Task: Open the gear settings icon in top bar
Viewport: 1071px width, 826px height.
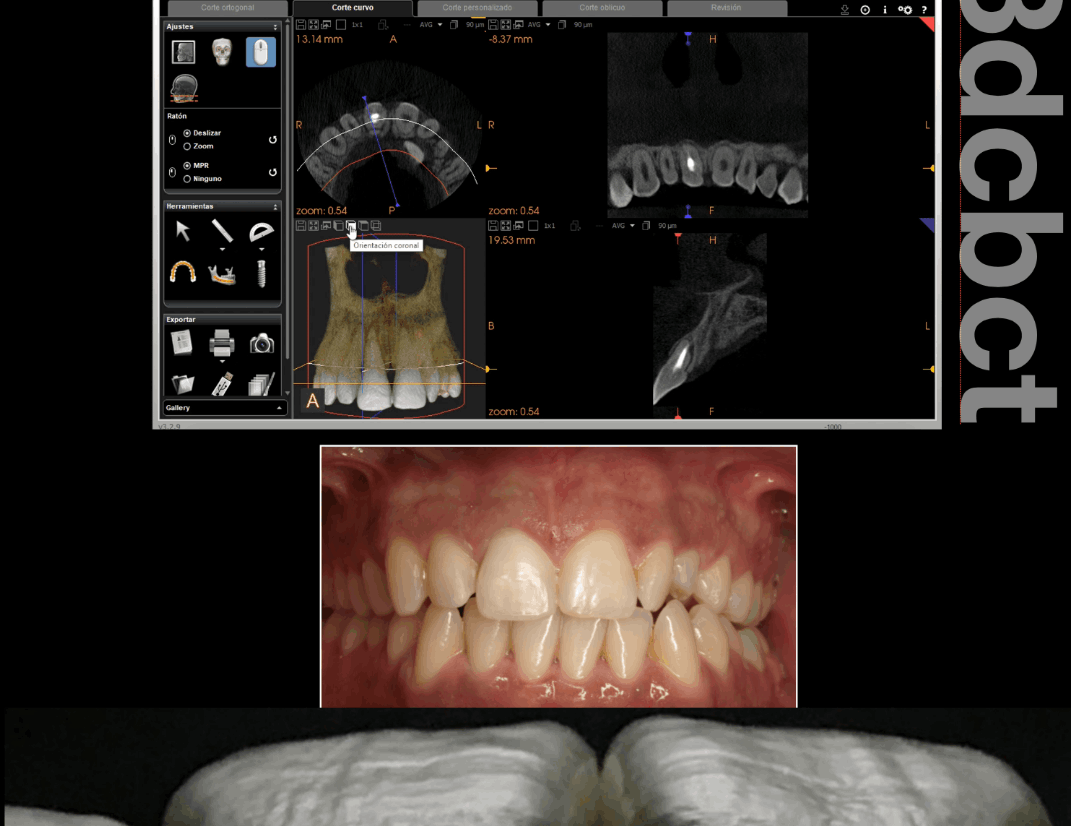Action: point(905,9)
